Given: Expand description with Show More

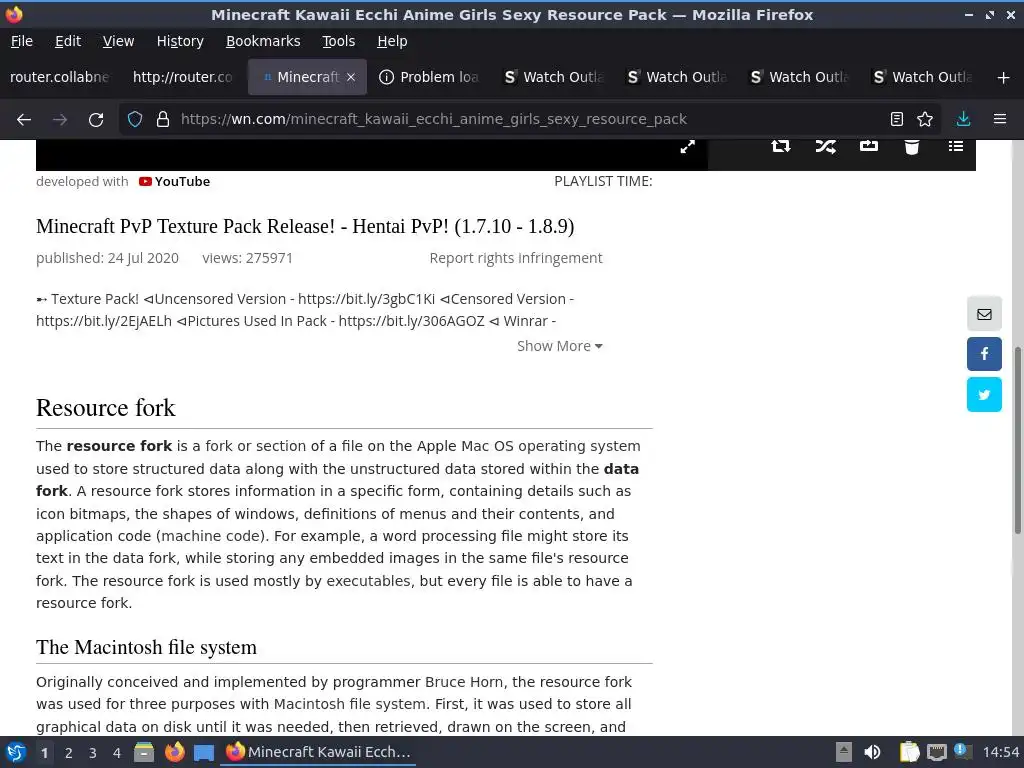Looking at the screenshot, I should click(x=560, y=346).
